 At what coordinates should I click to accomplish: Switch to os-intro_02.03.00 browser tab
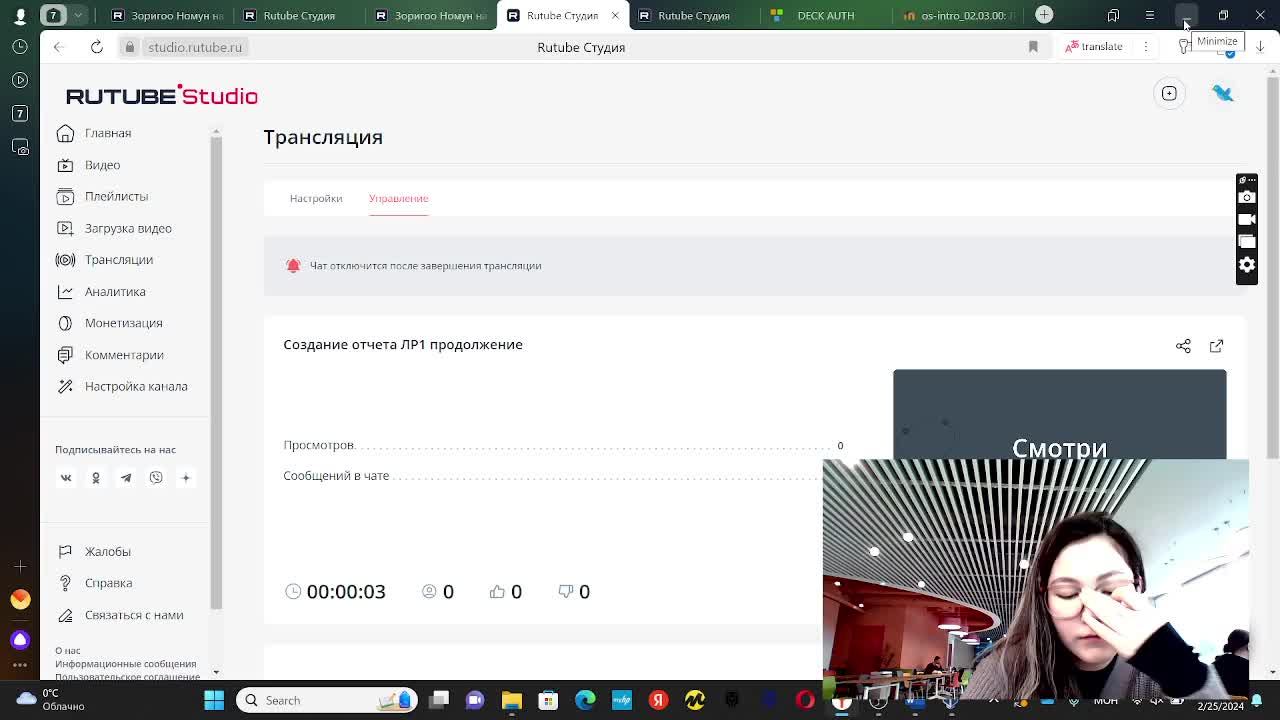[x=958, y=15]
